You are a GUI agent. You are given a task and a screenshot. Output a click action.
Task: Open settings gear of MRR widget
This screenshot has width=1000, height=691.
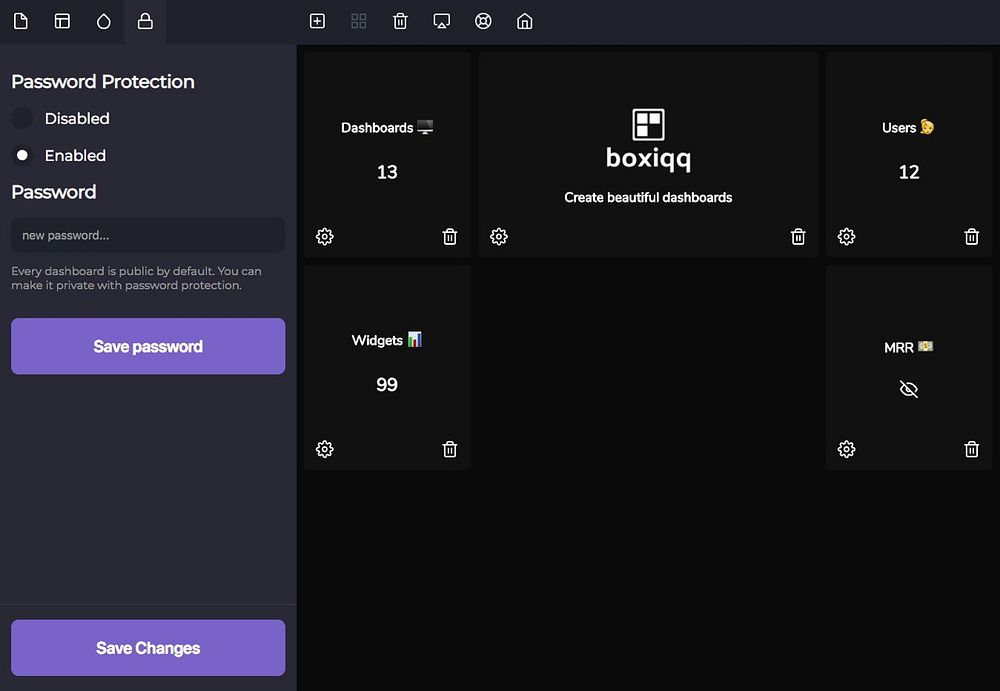(846, 449)
